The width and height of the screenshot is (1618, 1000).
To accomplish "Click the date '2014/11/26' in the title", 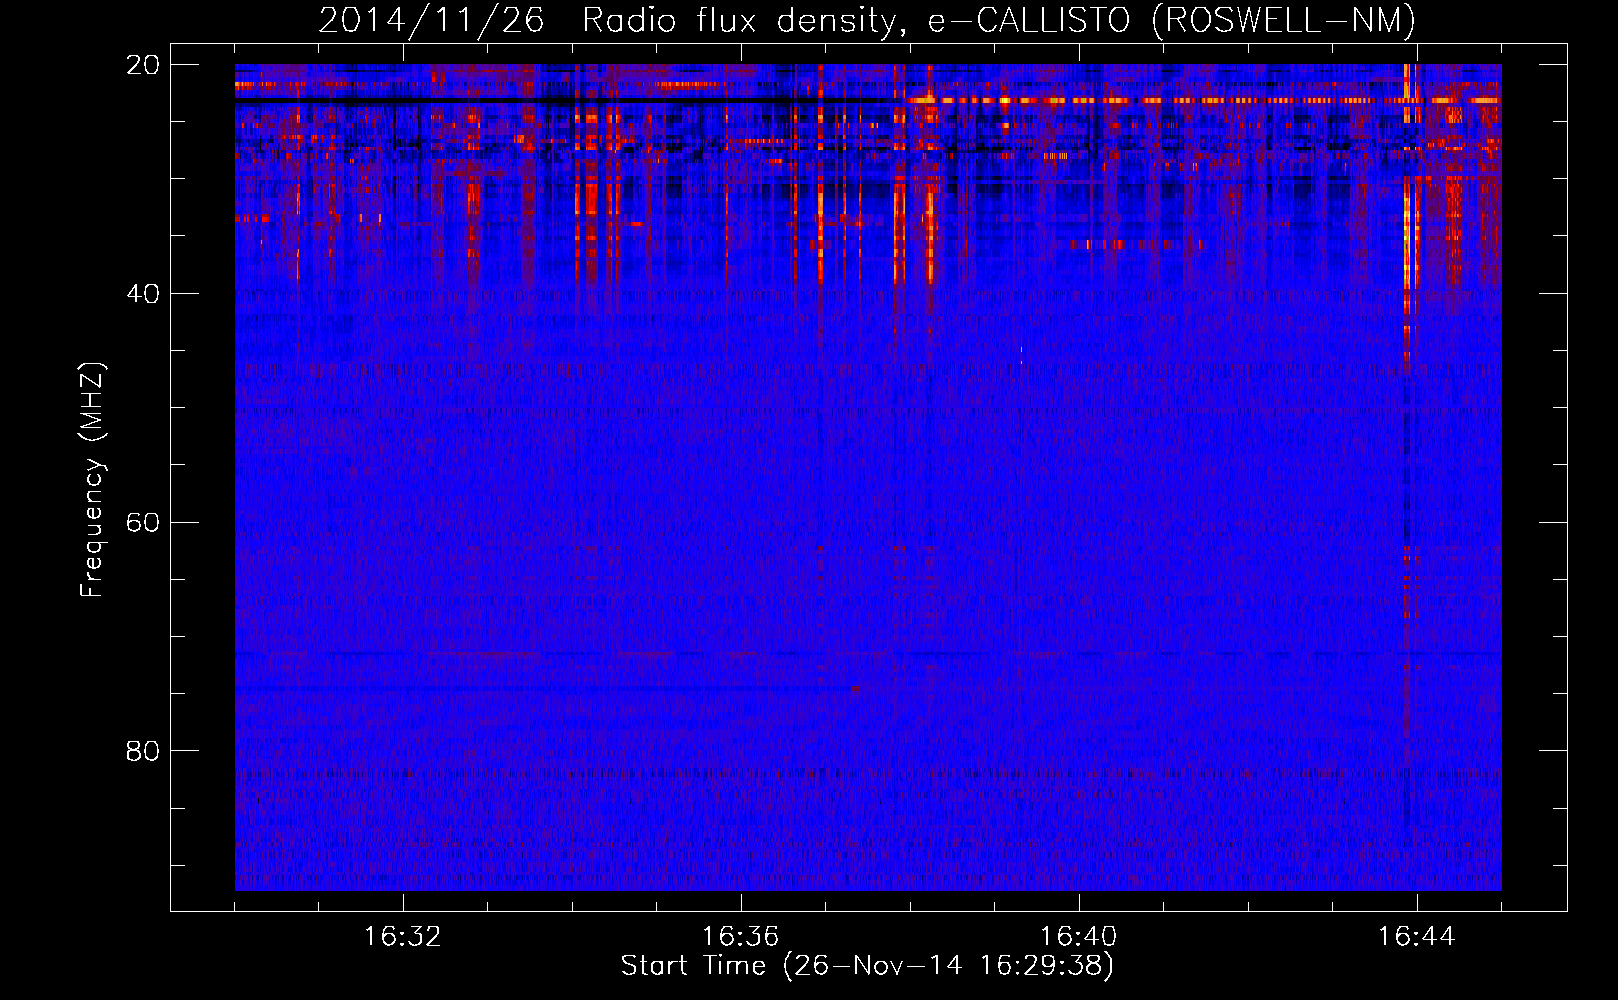I will (432, 21).
